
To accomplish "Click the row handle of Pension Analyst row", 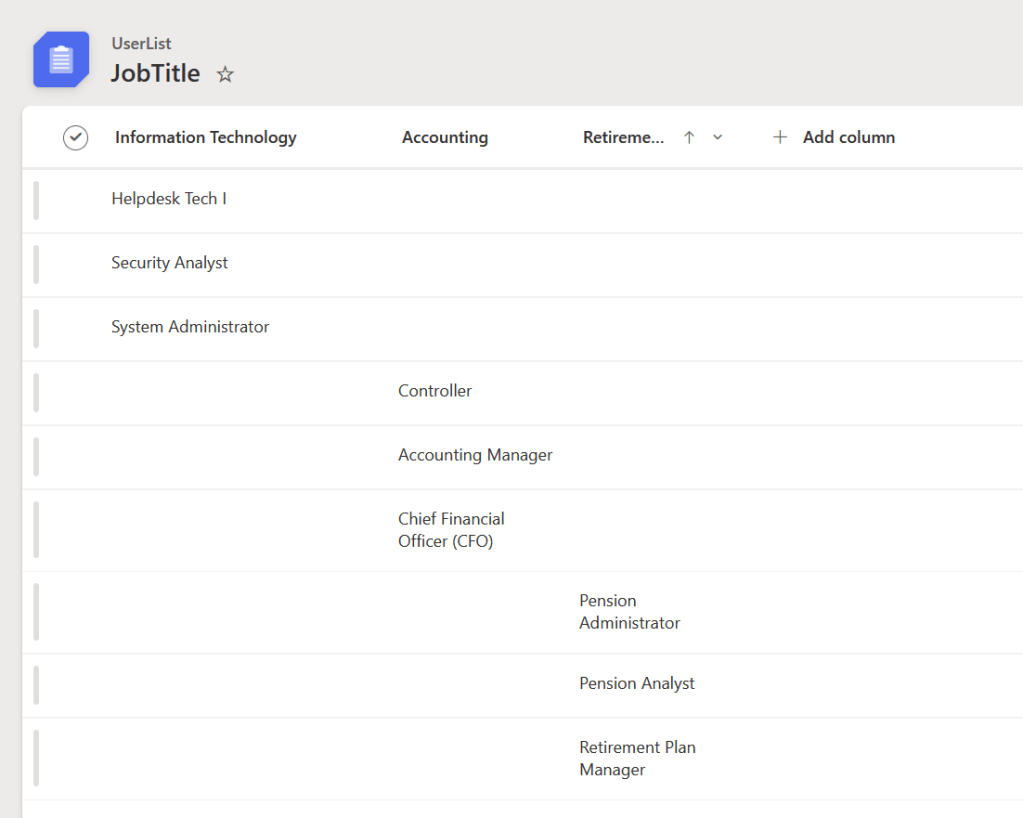I will (36, 685).
